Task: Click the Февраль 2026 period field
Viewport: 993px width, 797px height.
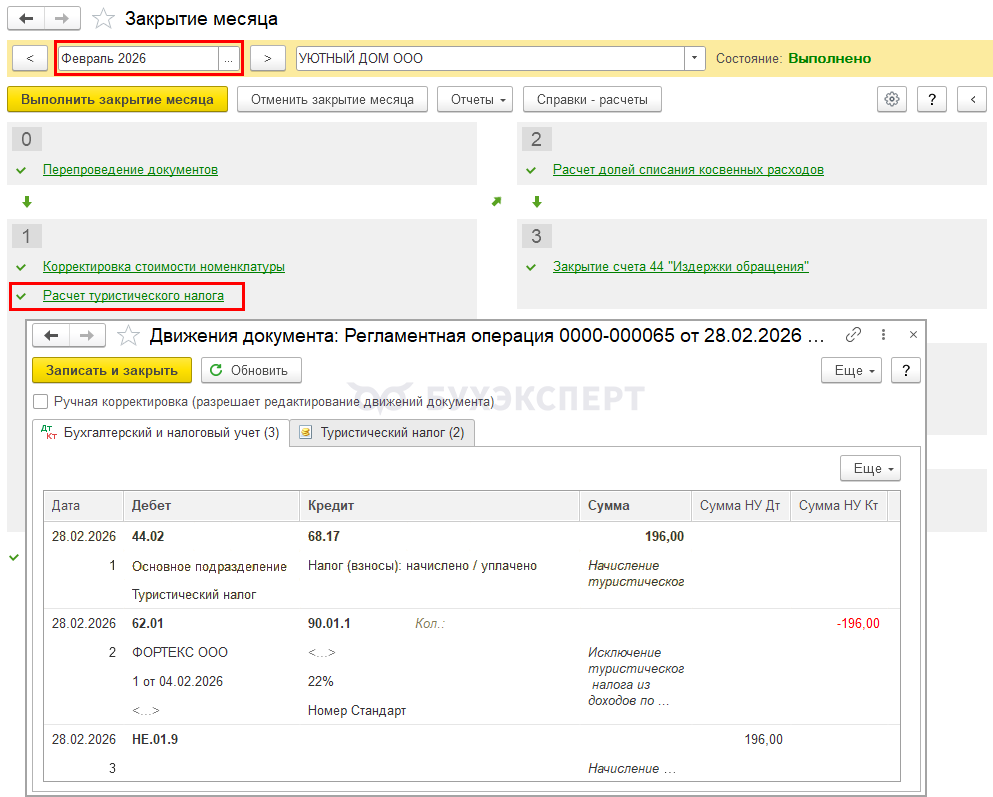Action: point(138,59)
